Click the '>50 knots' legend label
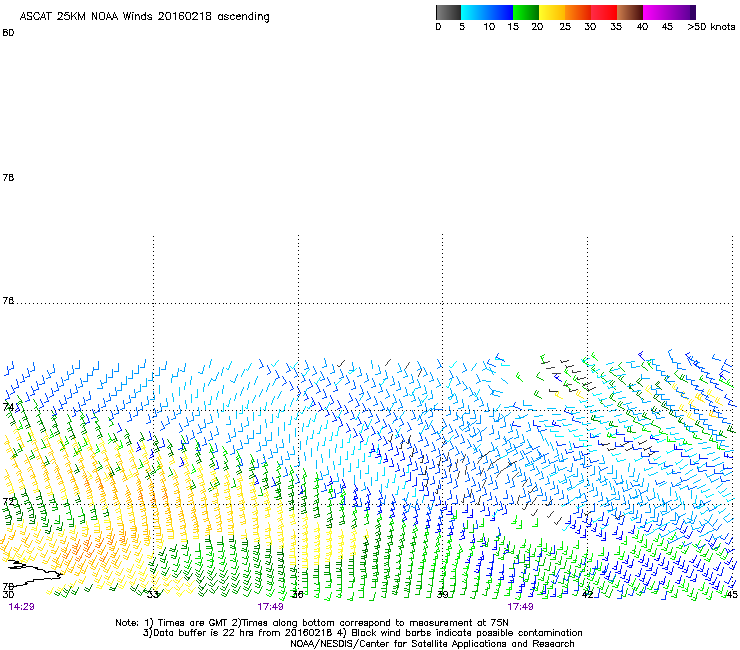 (x=711, y=27)
